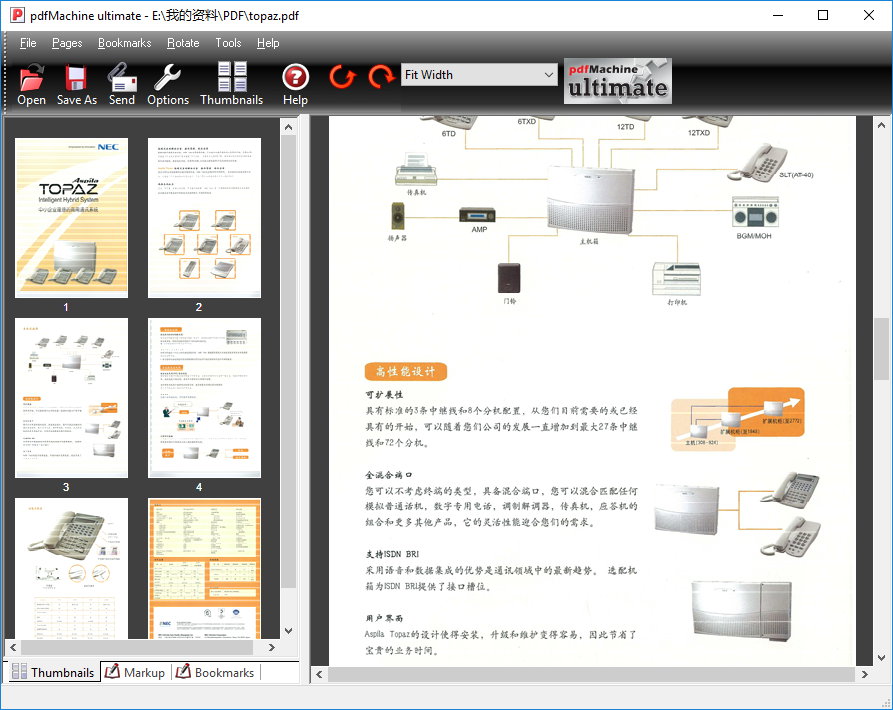Open the Options wrench tool
893x710 pixels.
[167, 84]
